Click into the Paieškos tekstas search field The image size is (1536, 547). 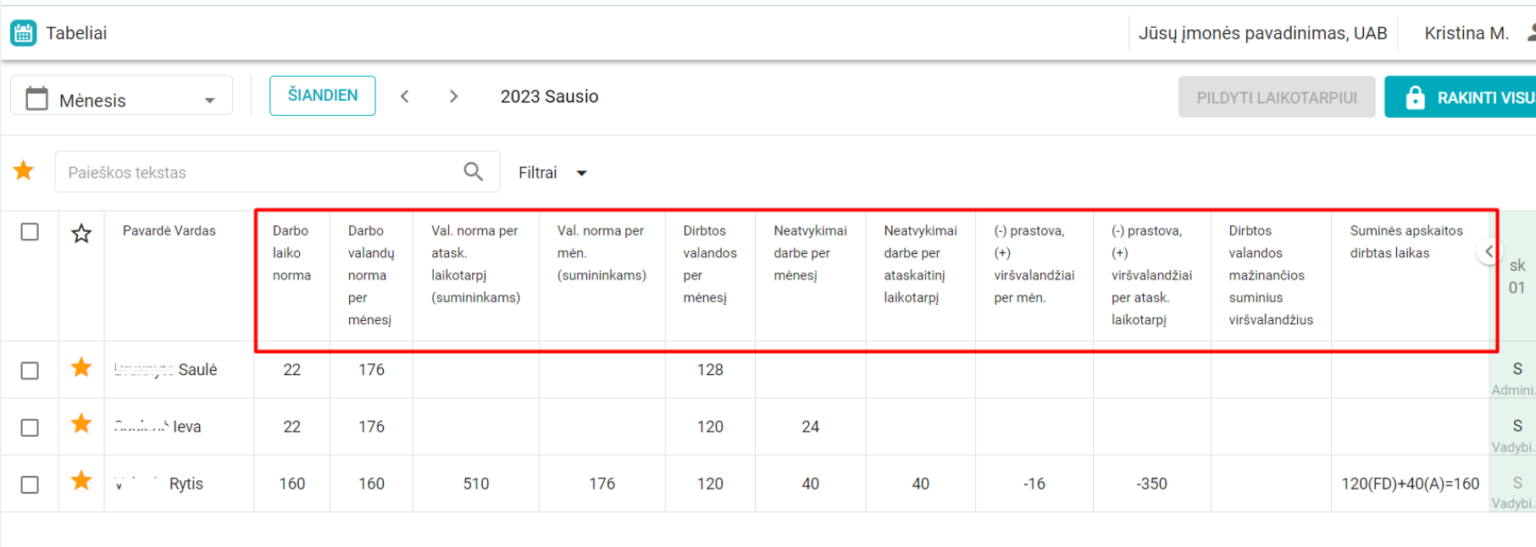260,172
